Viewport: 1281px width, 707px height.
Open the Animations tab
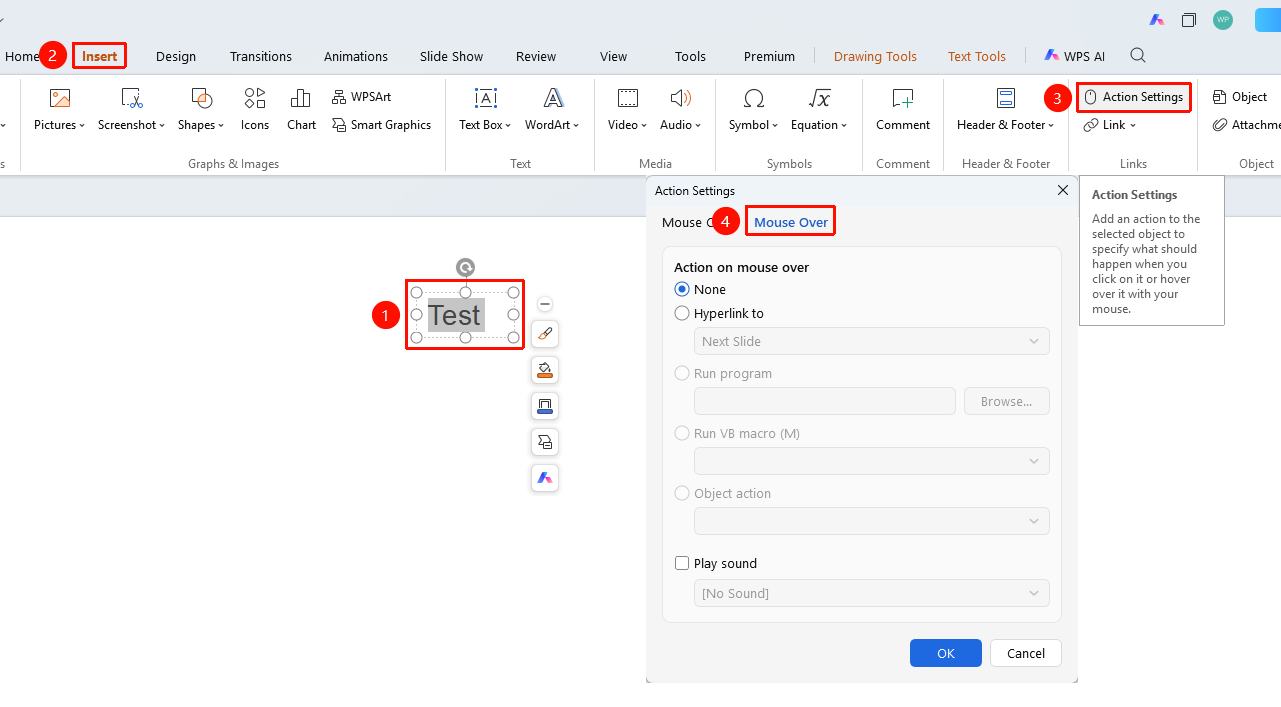coord(356,56)
